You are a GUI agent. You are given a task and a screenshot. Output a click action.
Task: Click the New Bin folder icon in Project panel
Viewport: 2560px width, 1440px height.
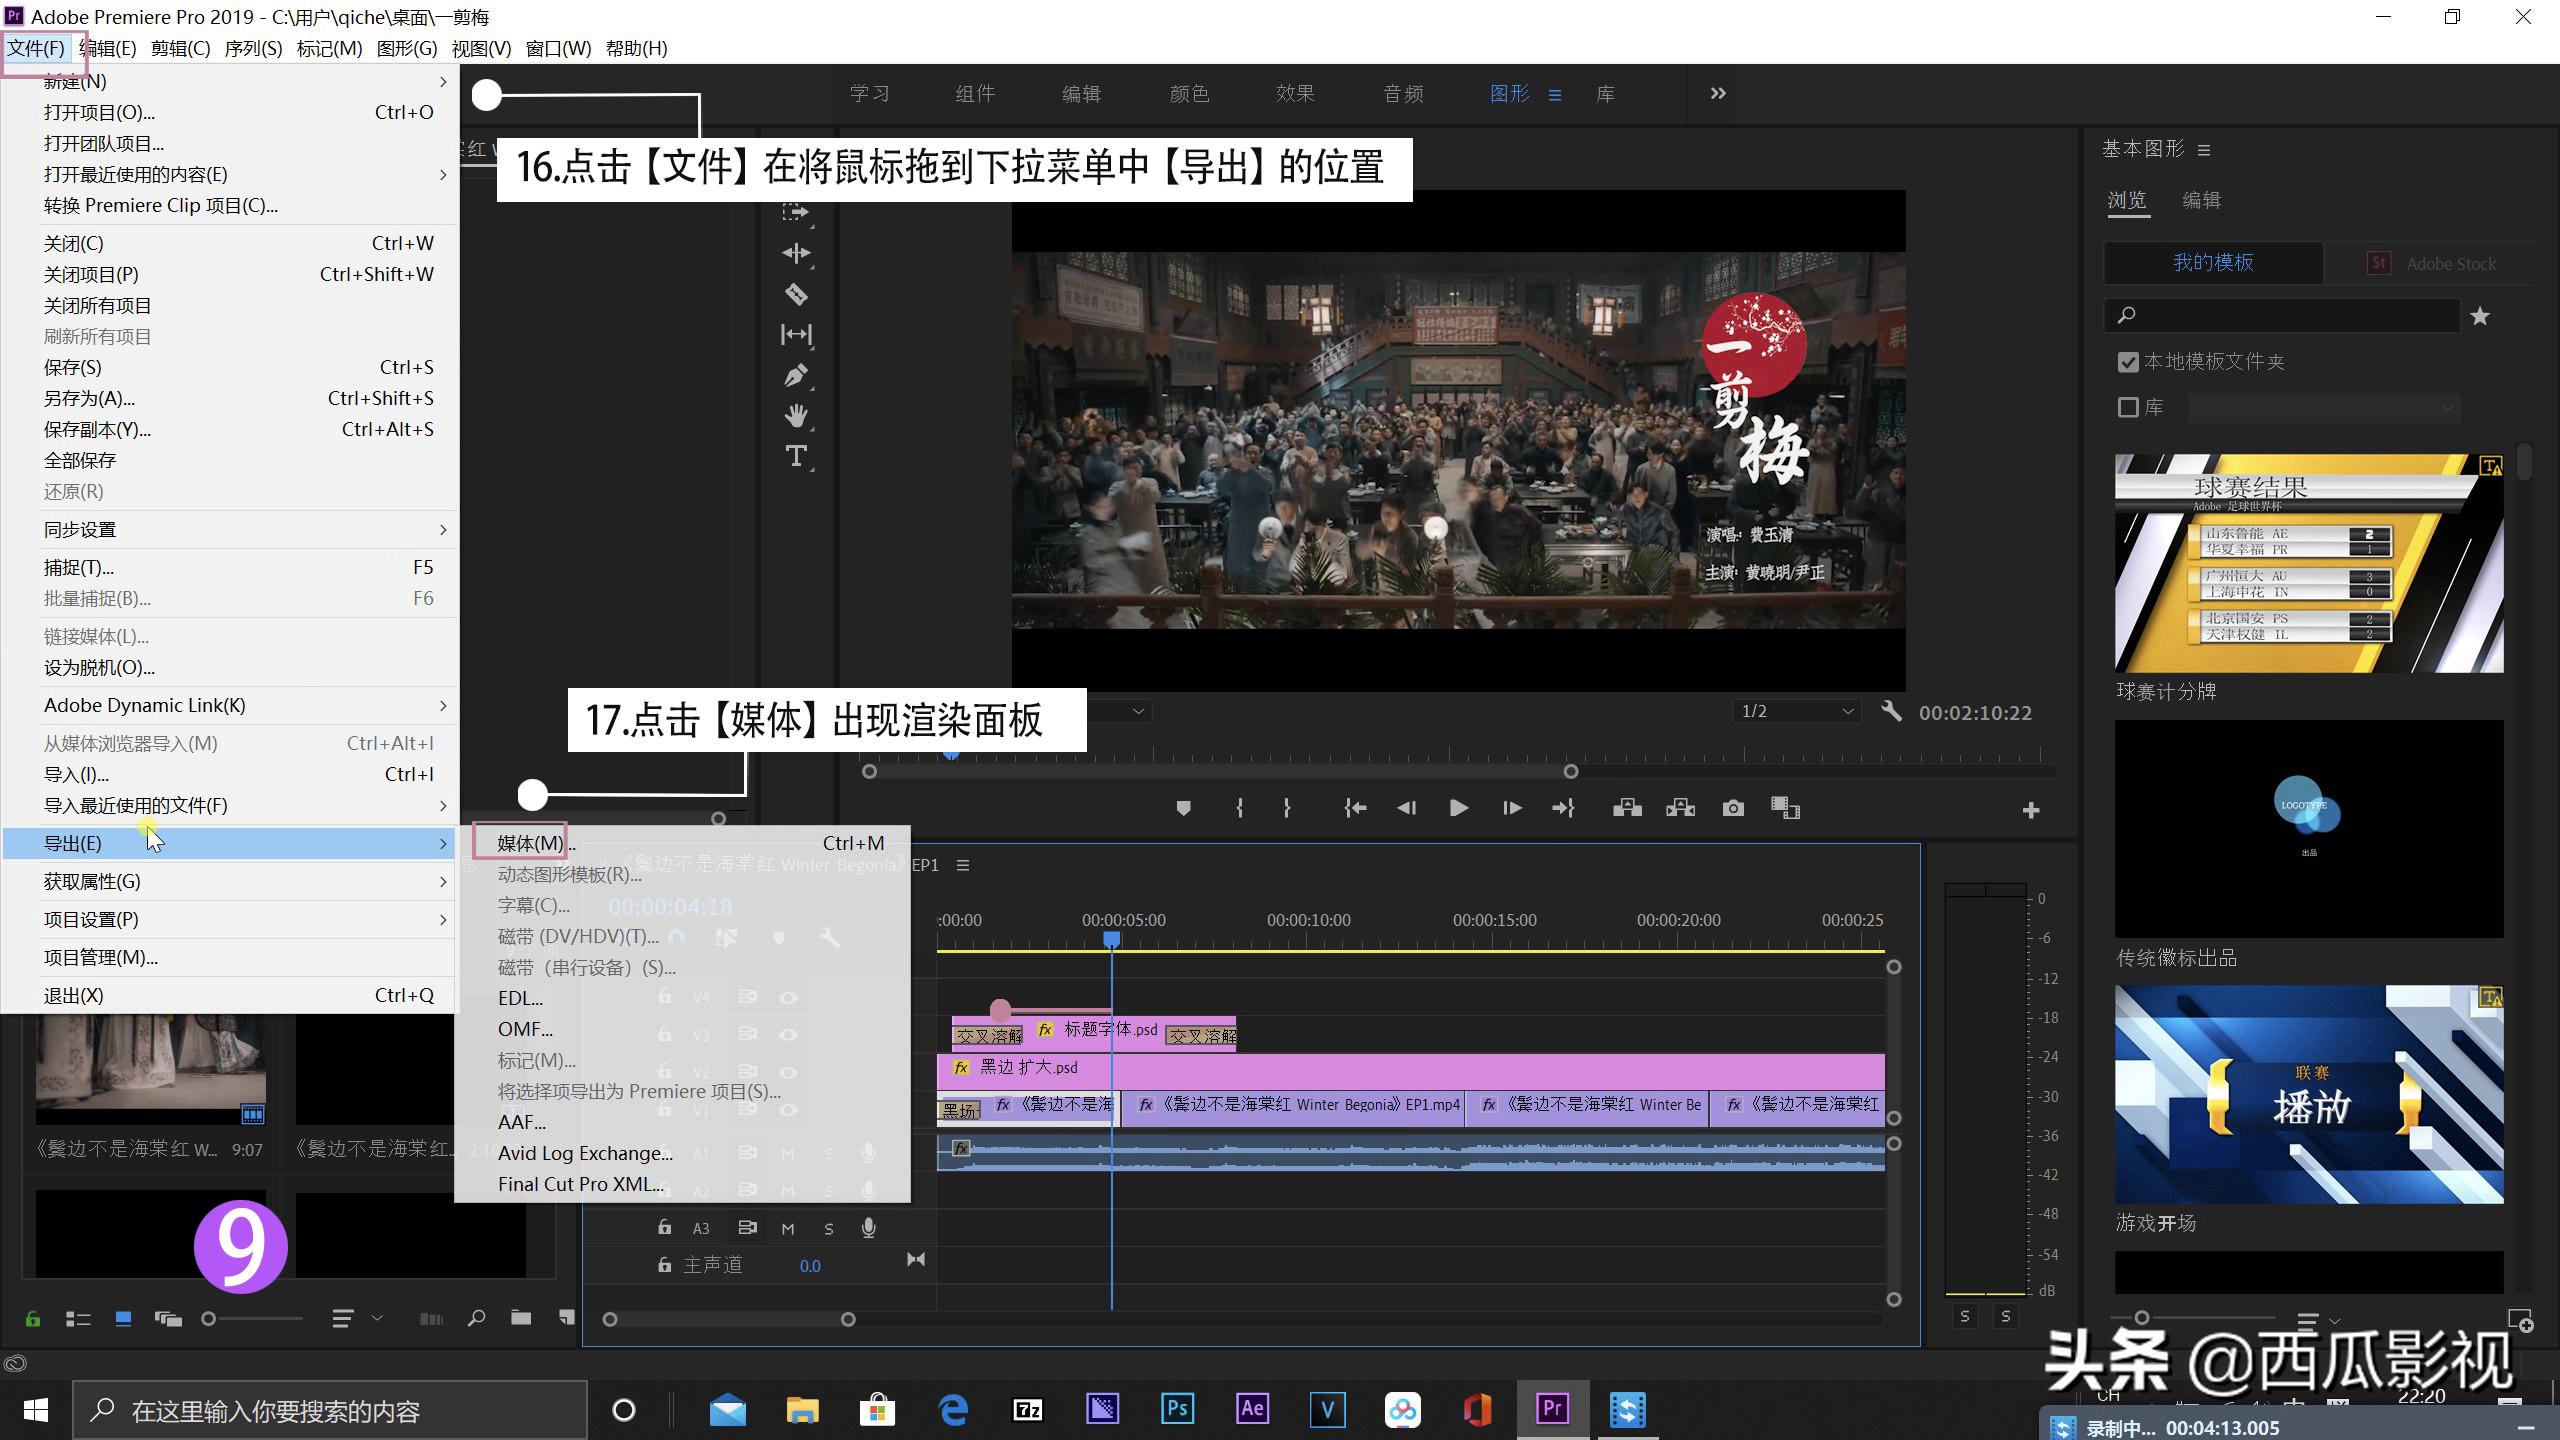[x=521, y=1318]
